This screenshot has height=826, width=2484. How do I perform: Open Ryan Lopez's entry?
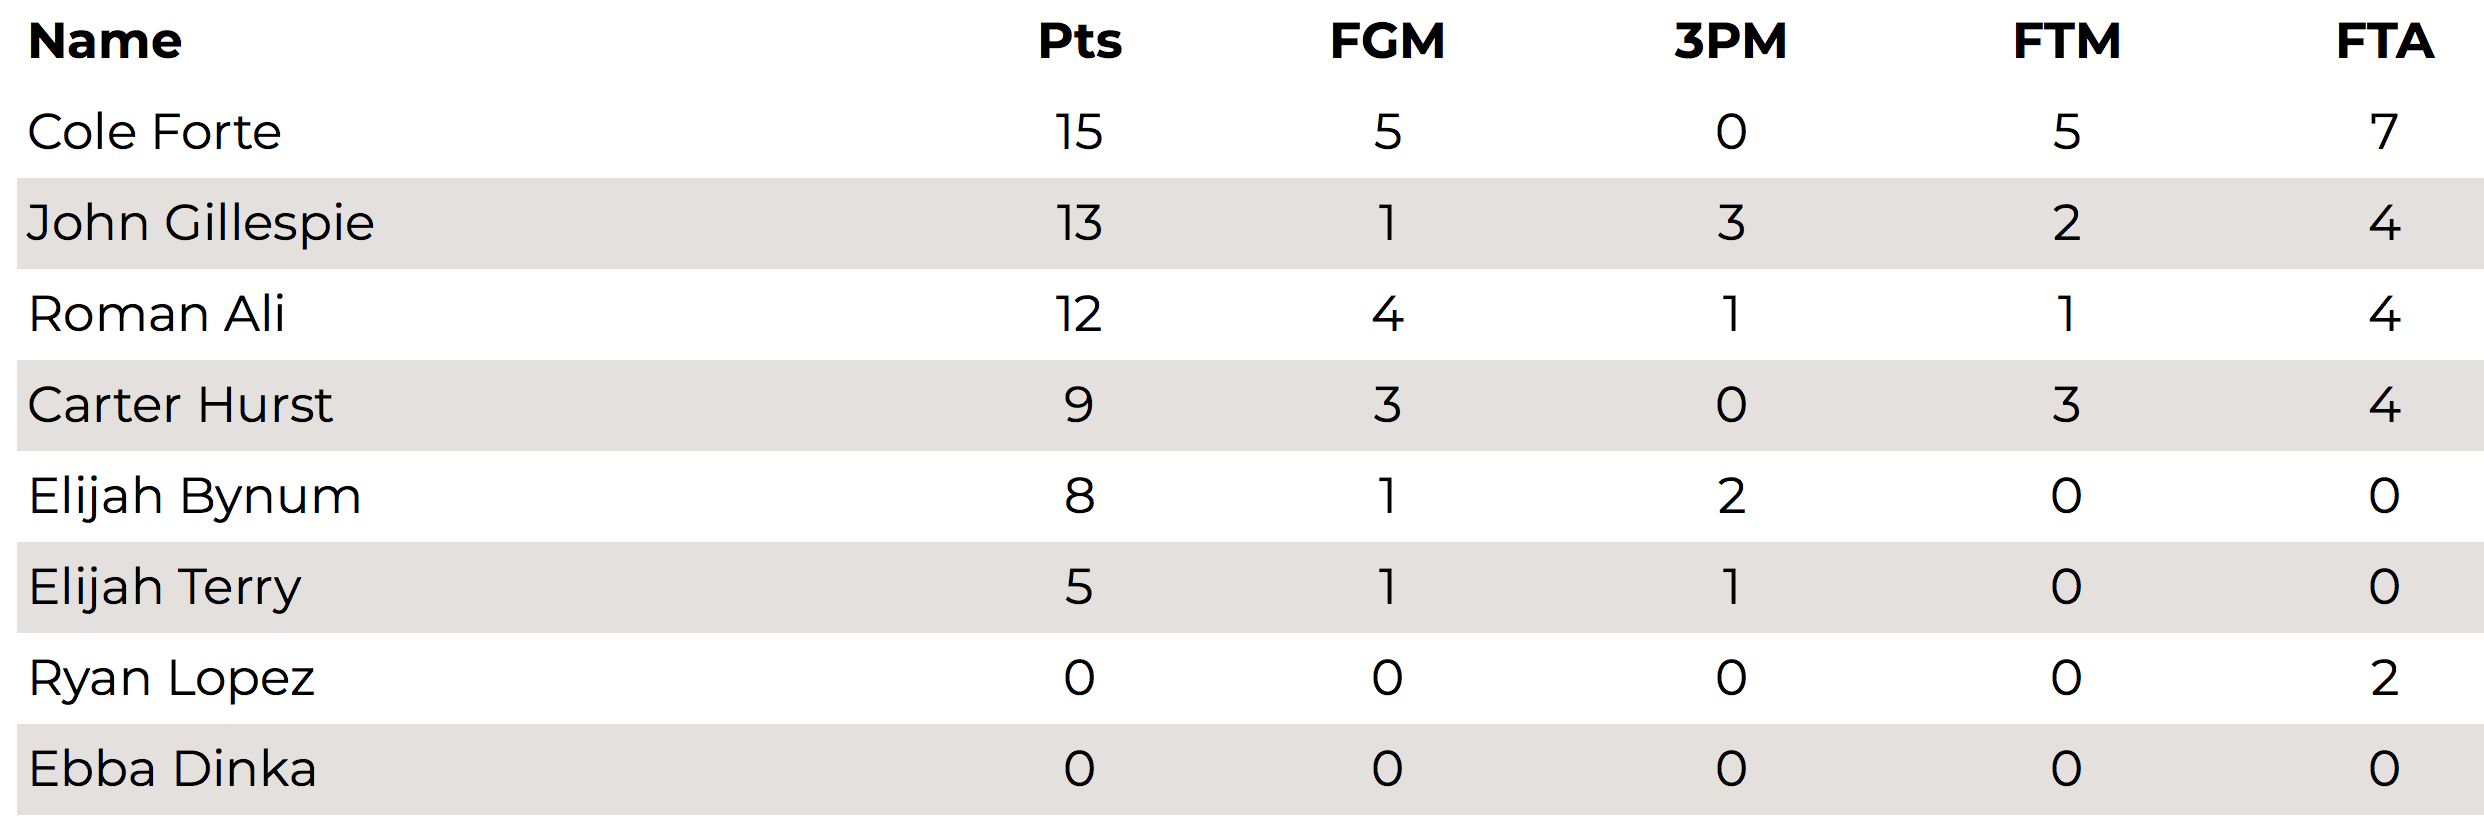172,680
